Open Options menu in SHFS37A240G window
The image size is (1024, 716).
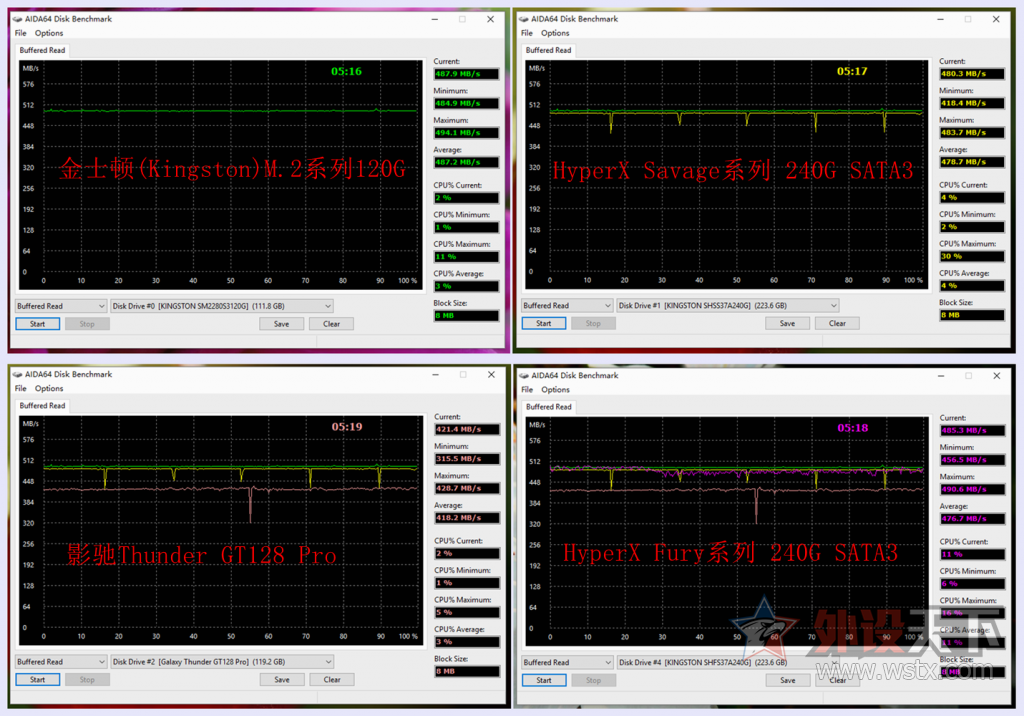click(555, 390)
